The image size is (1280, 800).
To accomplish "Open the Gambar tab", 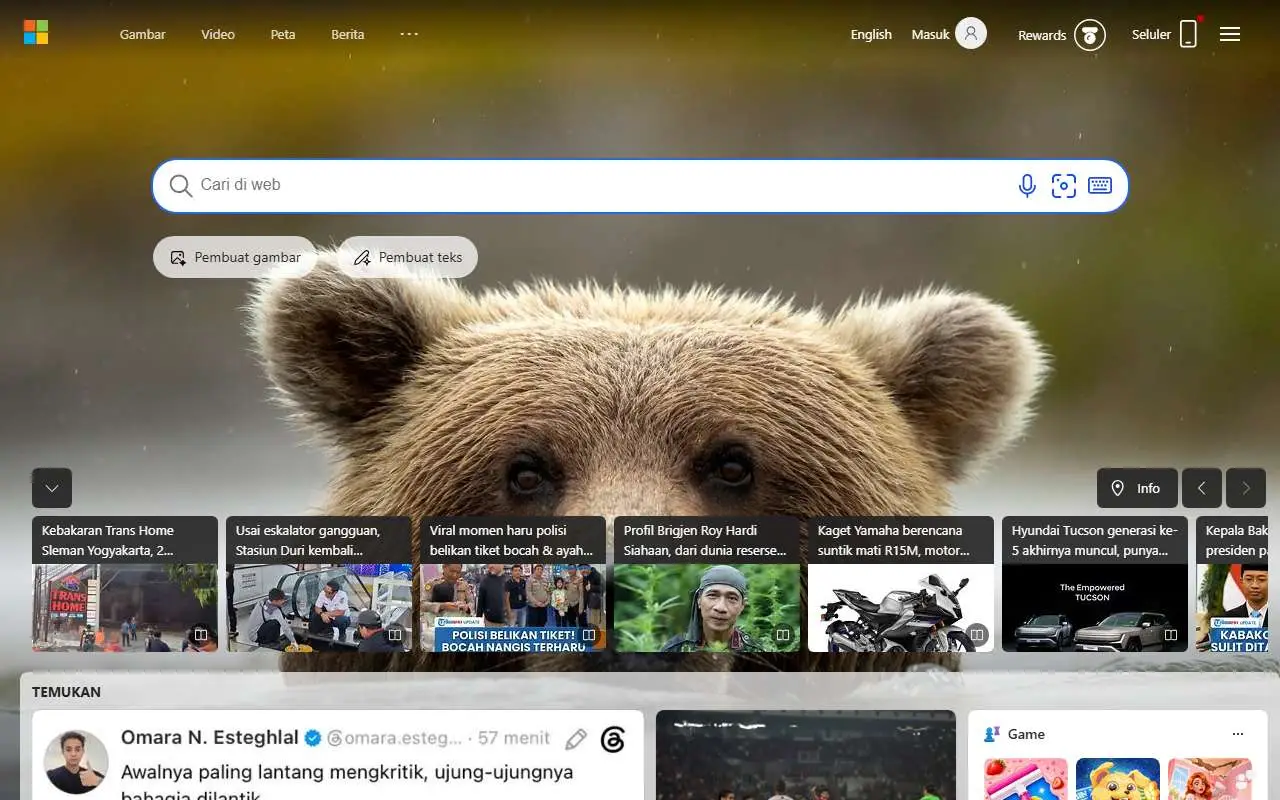I will (x=143, y=34).
